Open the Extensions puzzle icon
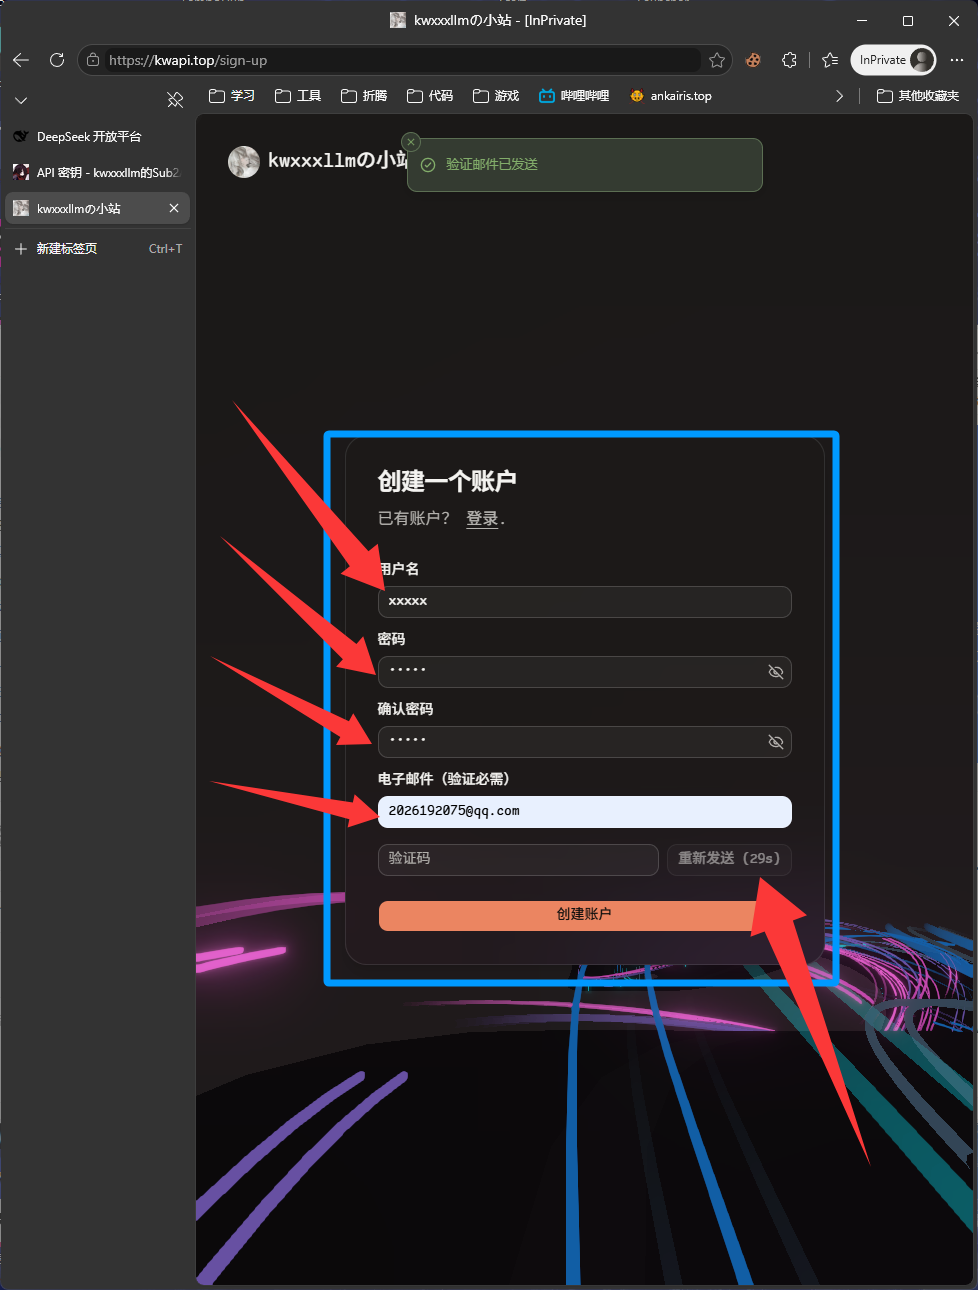Viewport: 978px width, 1290px height. (789, 60)
